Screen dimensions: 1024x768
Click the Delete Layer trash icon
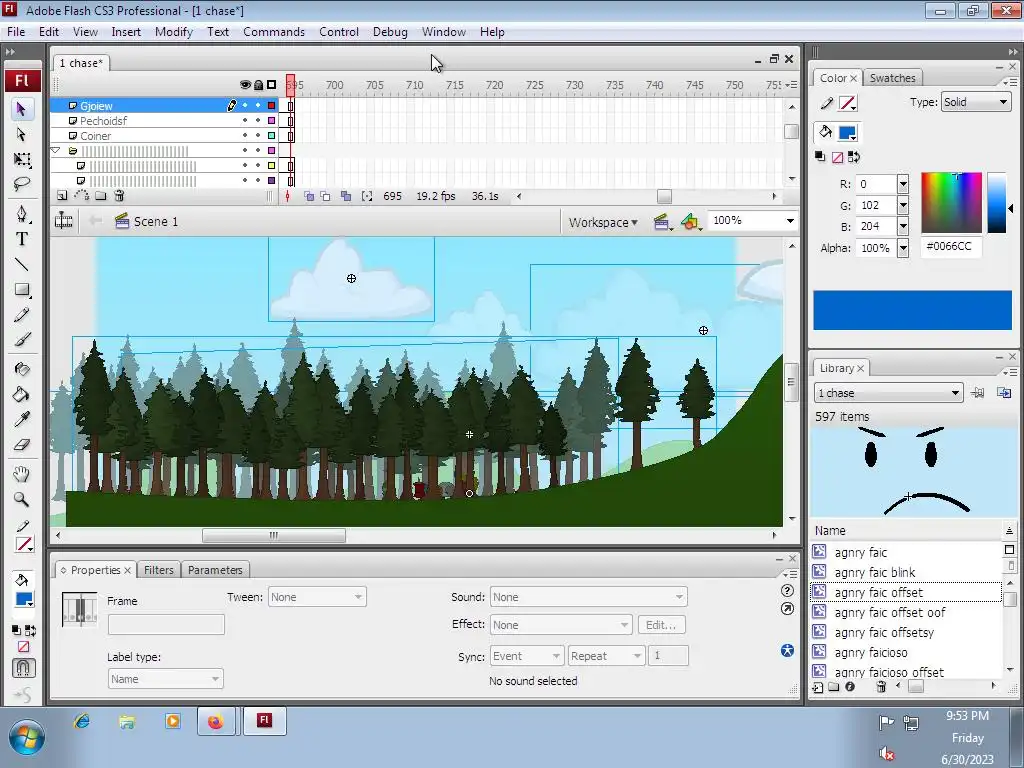pyautogui.click(x=119, y=195)
